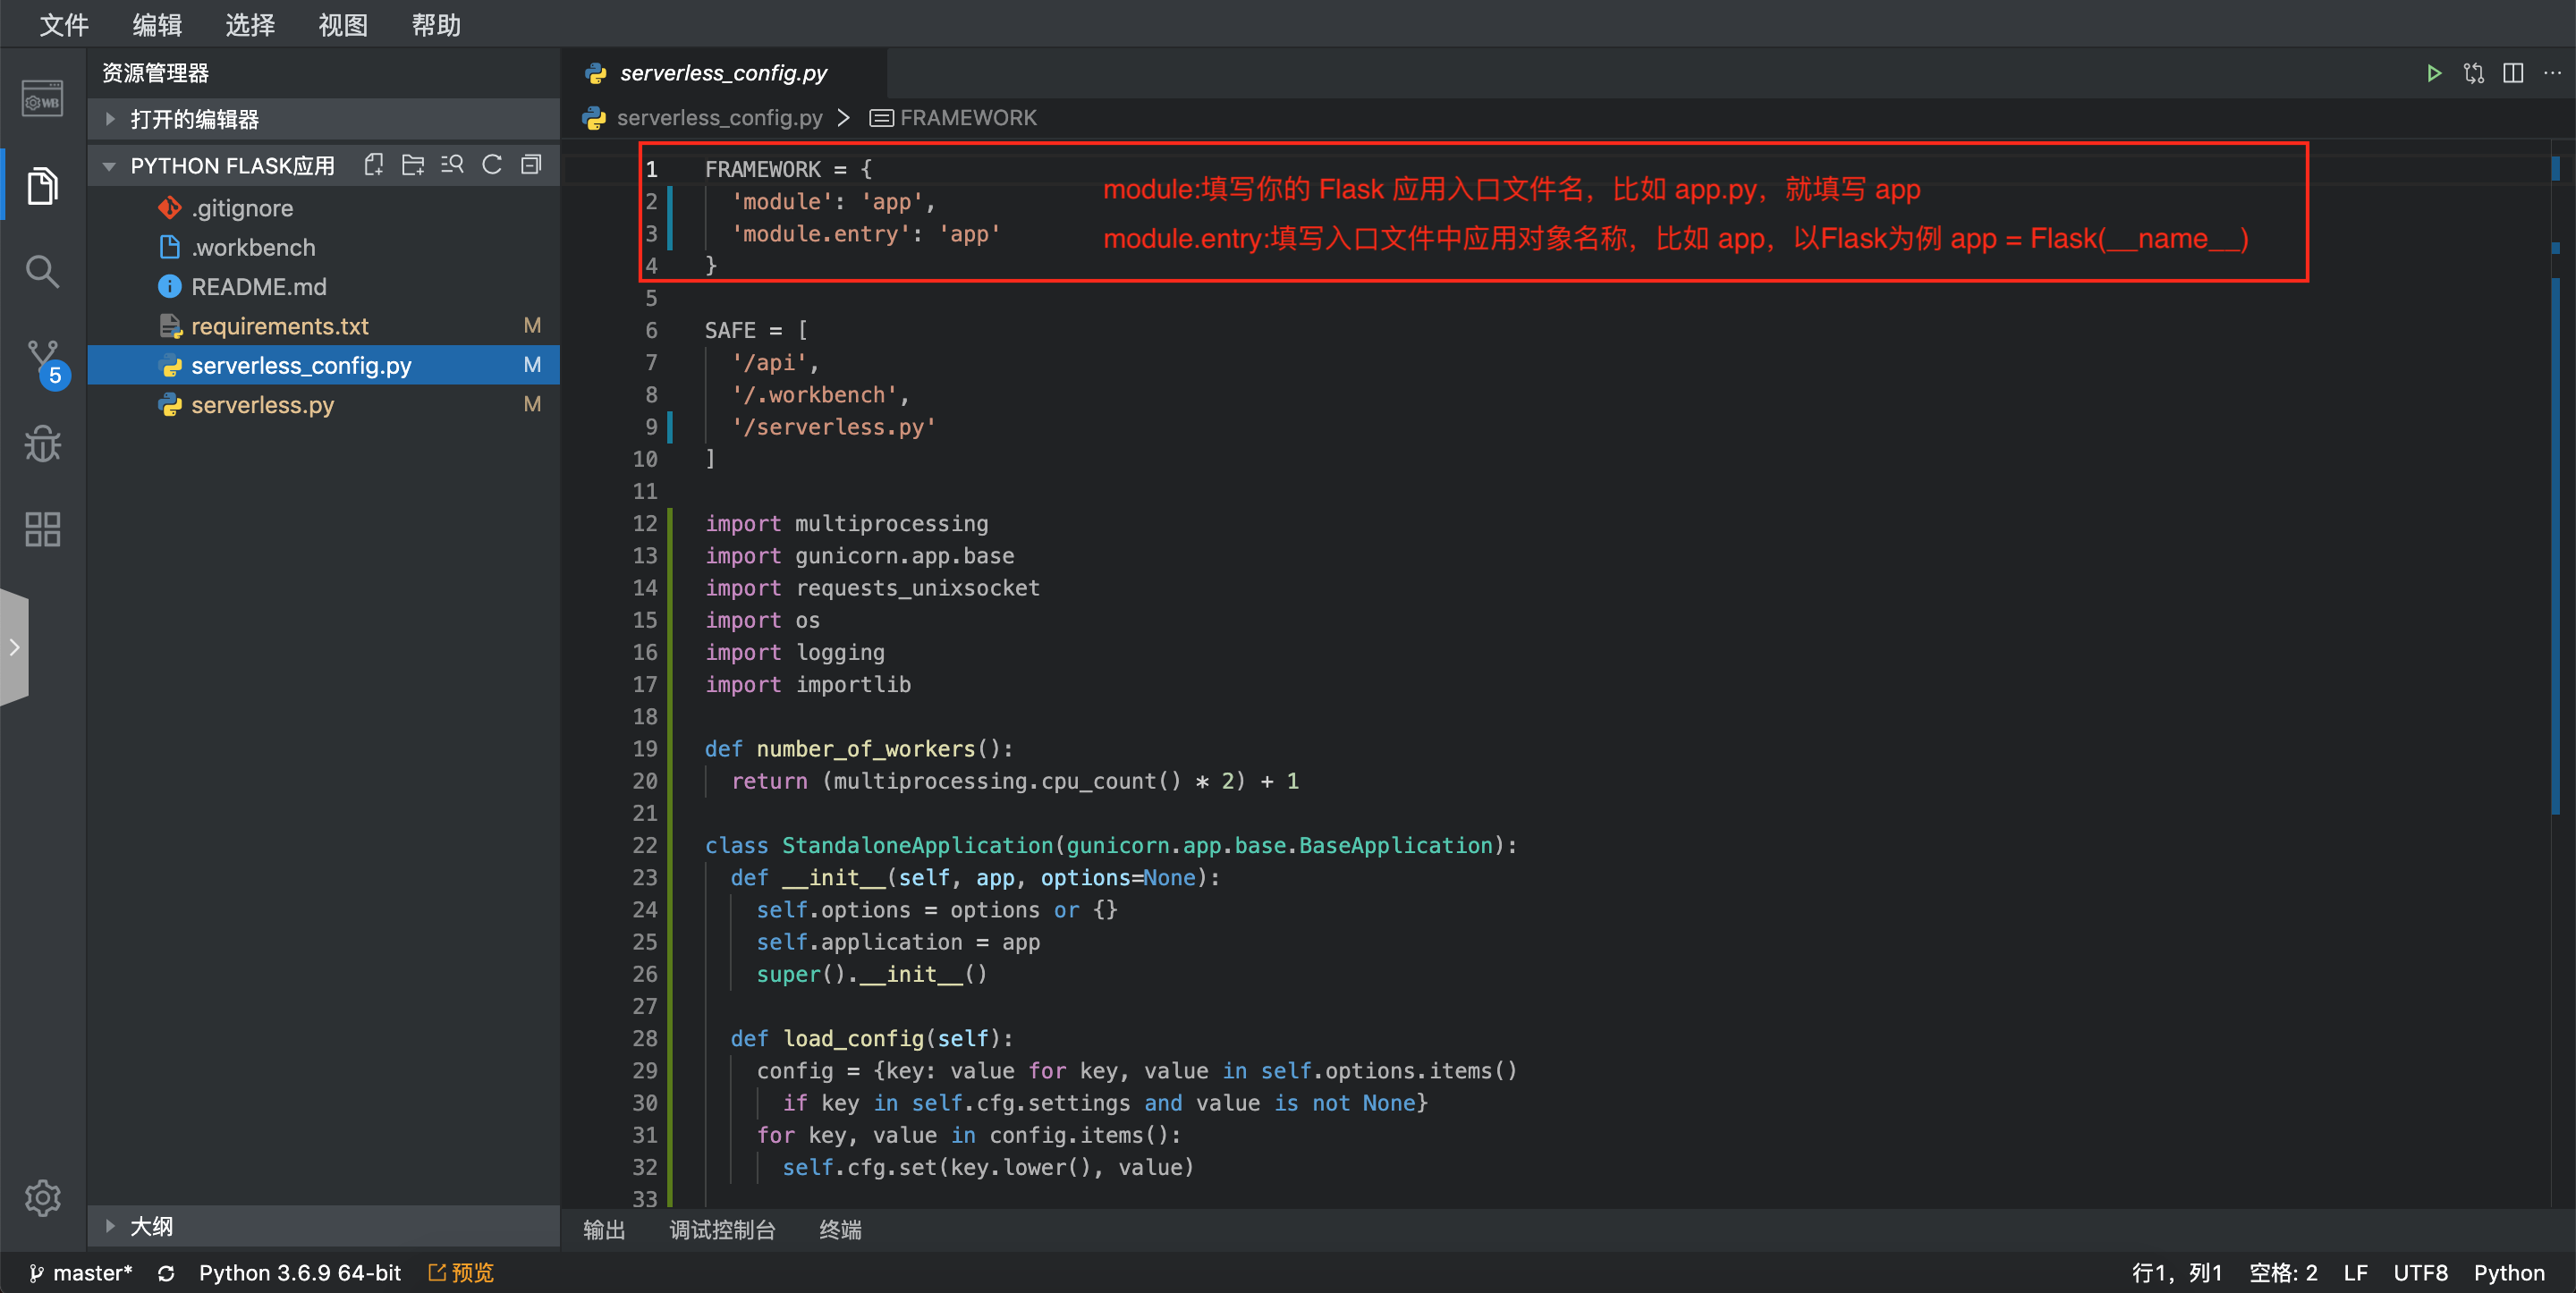Open requirements.txt in the file tree
The height and width of the screenshot is (1293, 2576).
279,326
